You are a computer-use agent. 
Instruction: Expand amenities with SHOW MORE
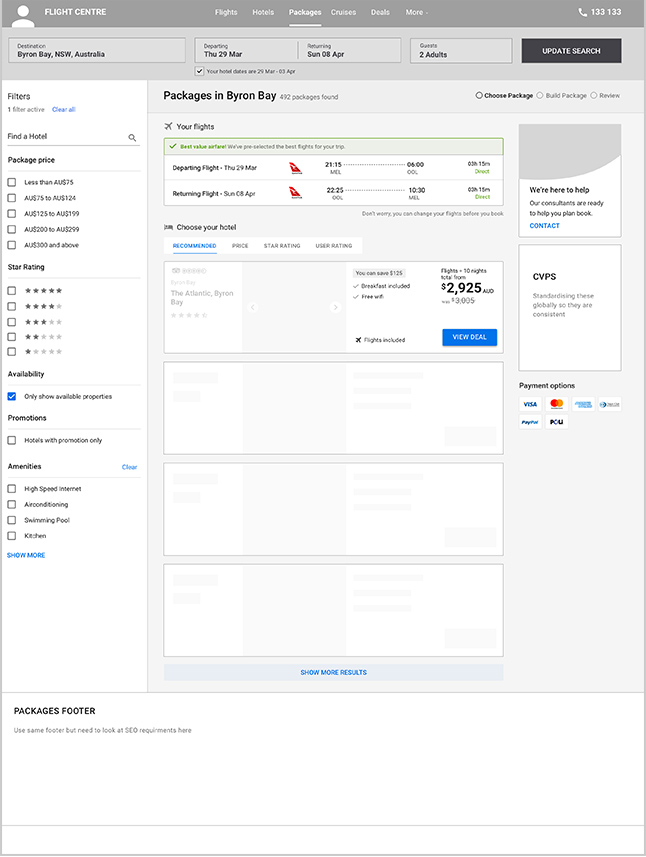tap(26, 555)
